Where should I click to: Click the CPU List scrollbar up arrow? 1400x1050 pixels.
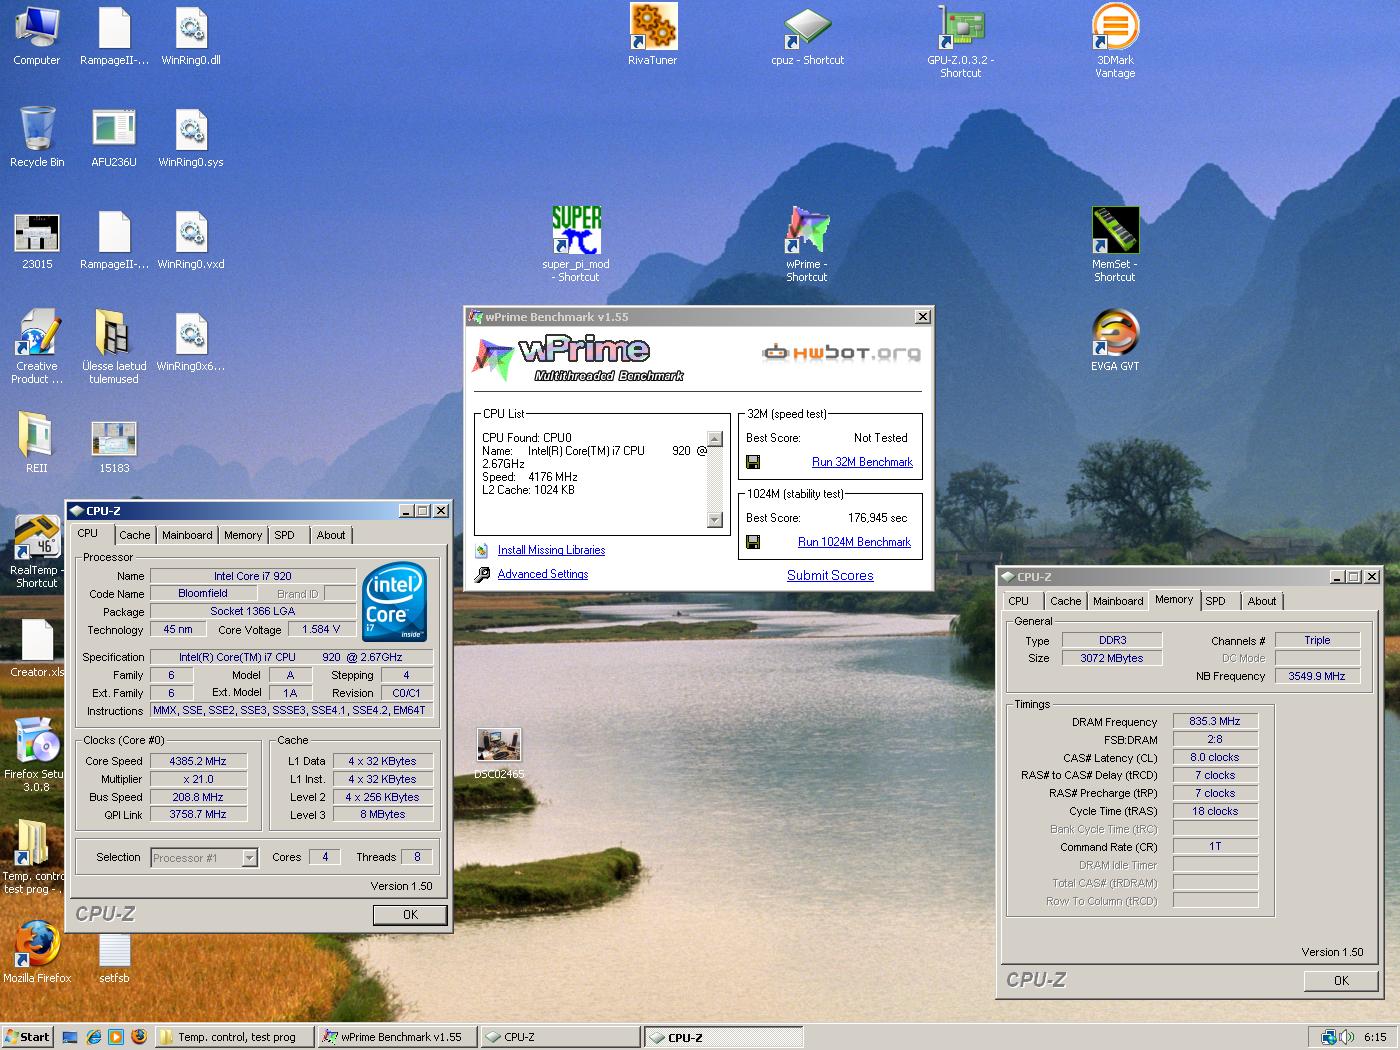pos(714,439)
